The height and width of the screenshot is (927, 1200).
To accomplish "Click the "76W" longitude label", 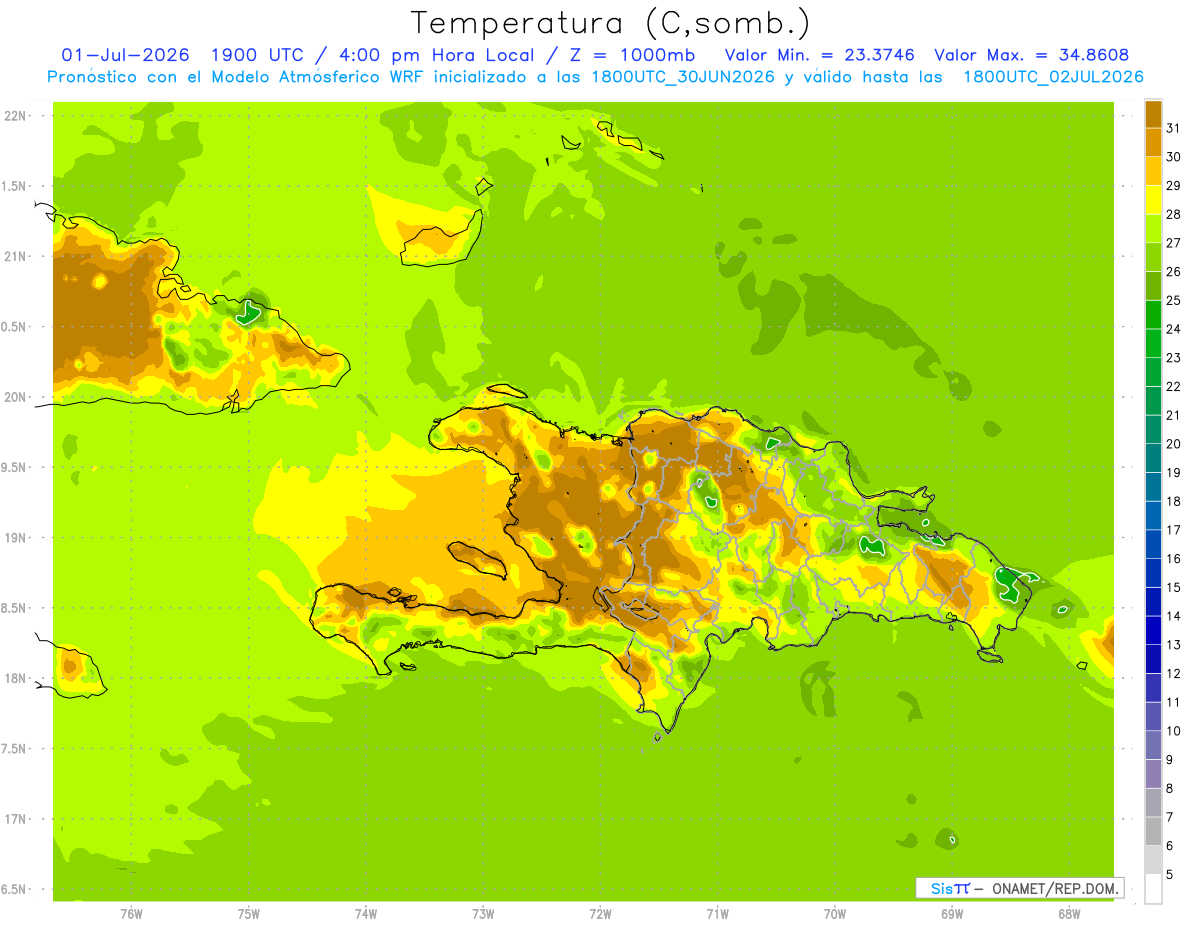I will [x=131, y=915].
